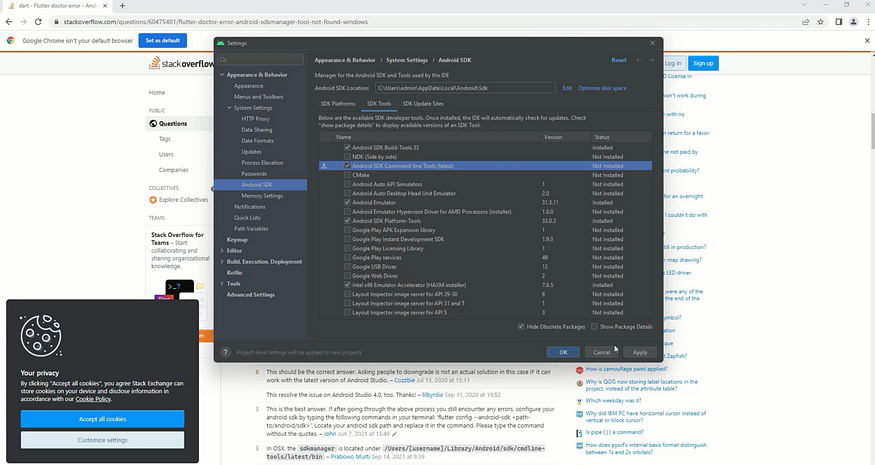Click the Edit link for SDK location
Image resolution: width=875 pixels, height=465 pixels.
click(x=567, y=88)
